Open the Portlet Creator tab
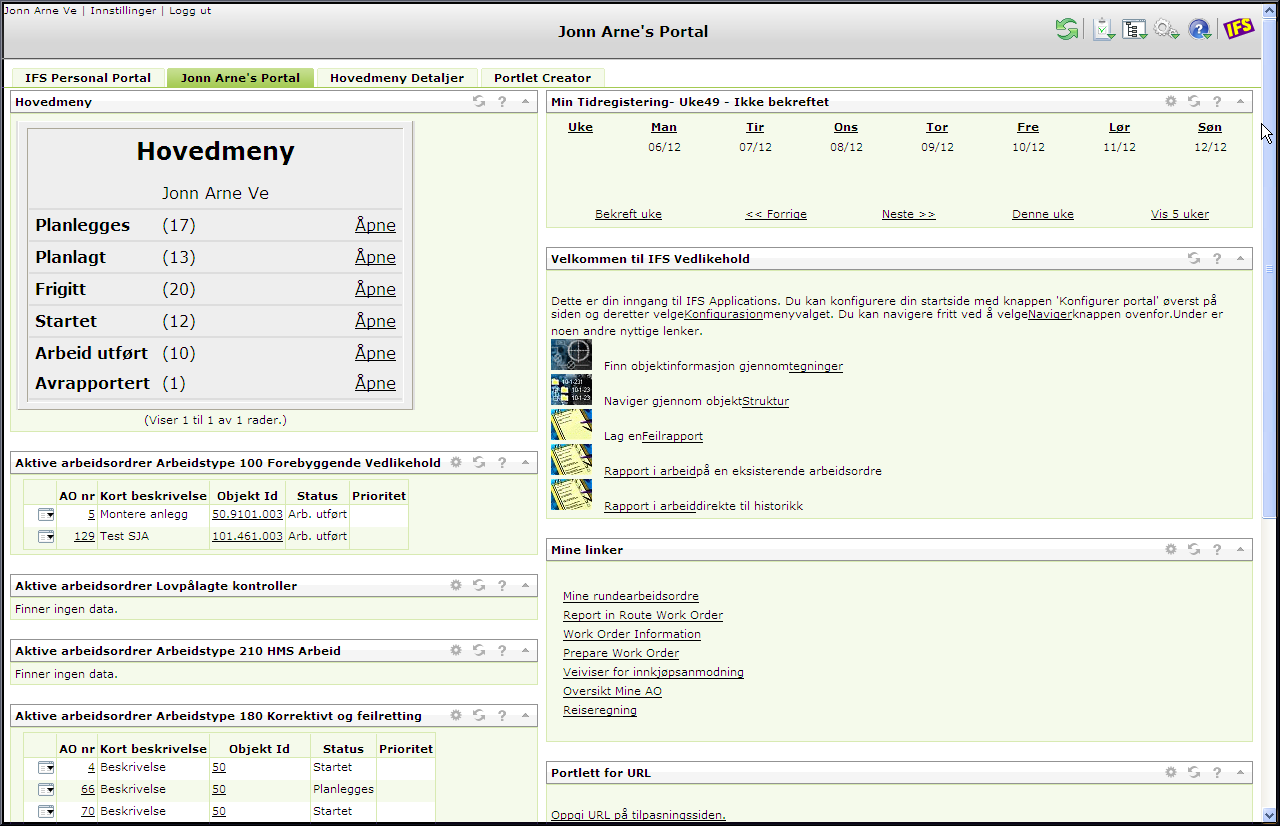 [x=542, y=77]
